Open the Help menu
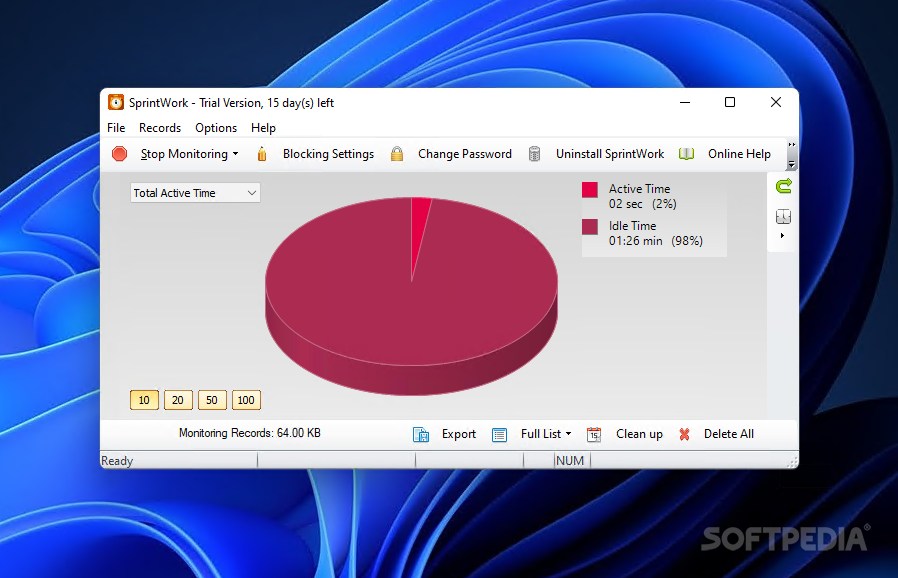 tap(263, 128)
